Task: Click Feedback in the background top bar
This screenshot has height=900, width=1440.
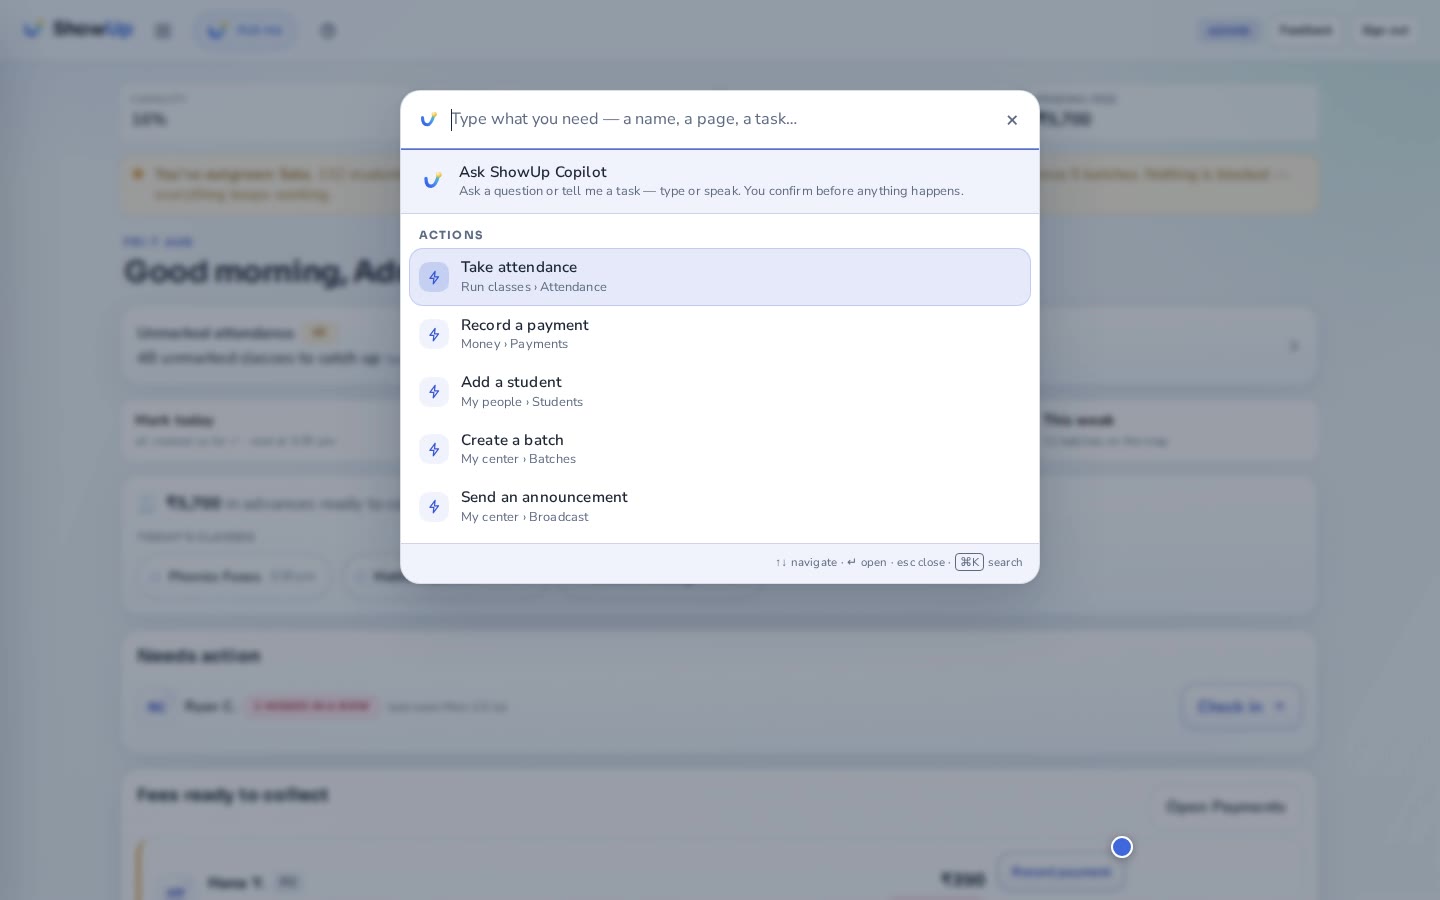Action: click(1305, 31)
